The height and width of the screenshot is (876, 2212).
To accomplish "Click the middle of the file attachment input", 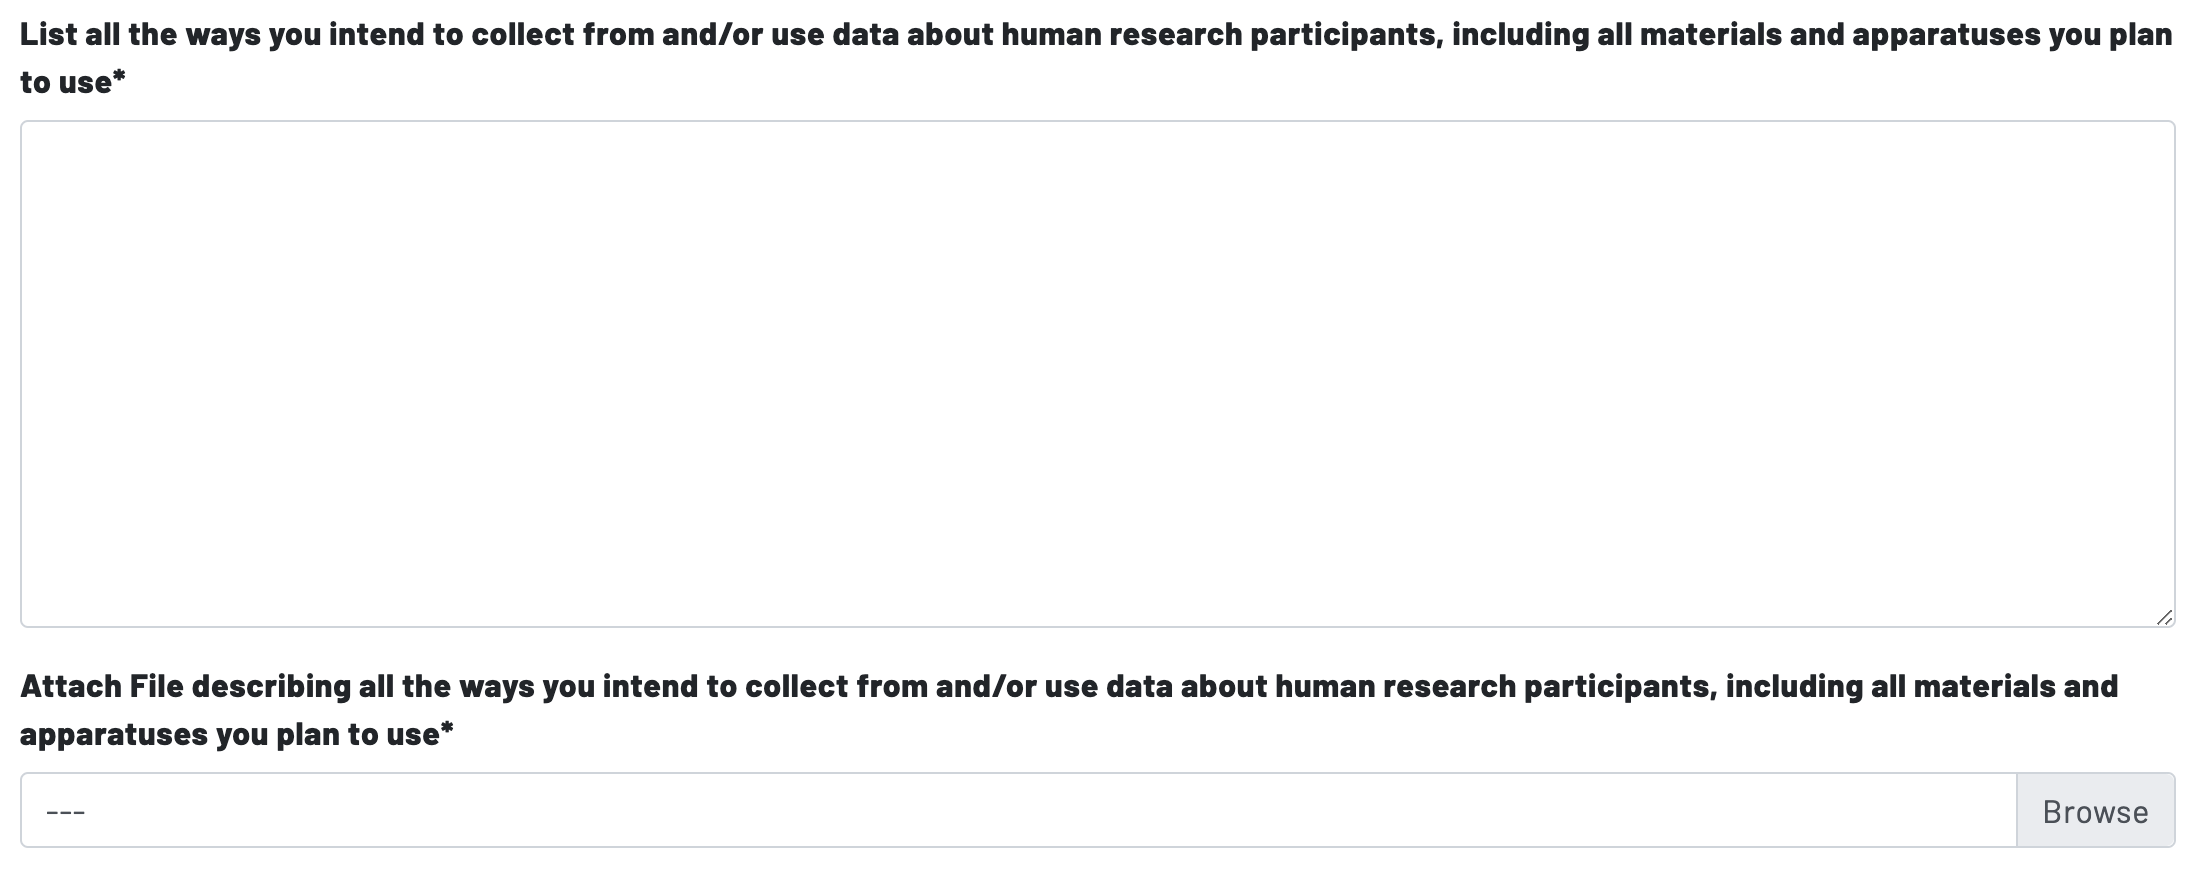I will click(1017, 811).
